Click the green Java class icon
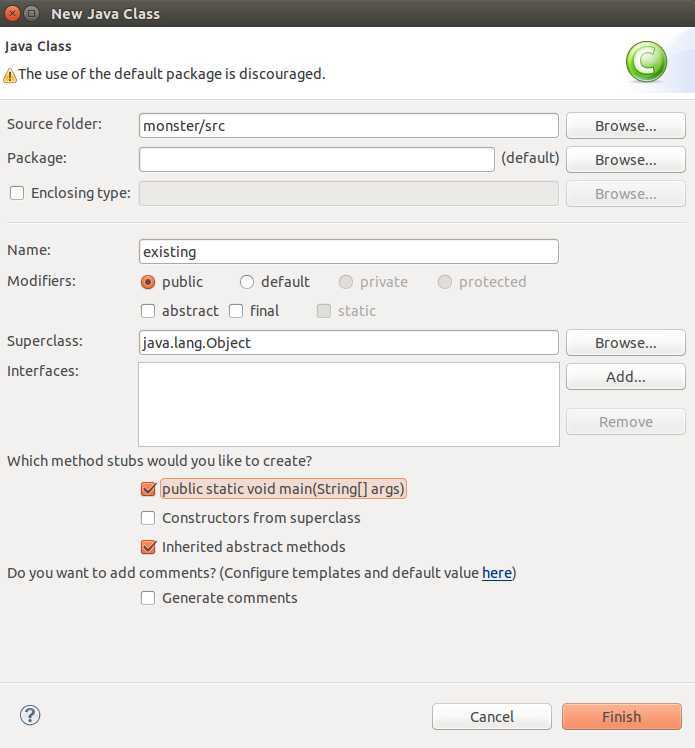The width and height of the screenshot is (695, 748). pyautogui.click(x=646, y=62)
